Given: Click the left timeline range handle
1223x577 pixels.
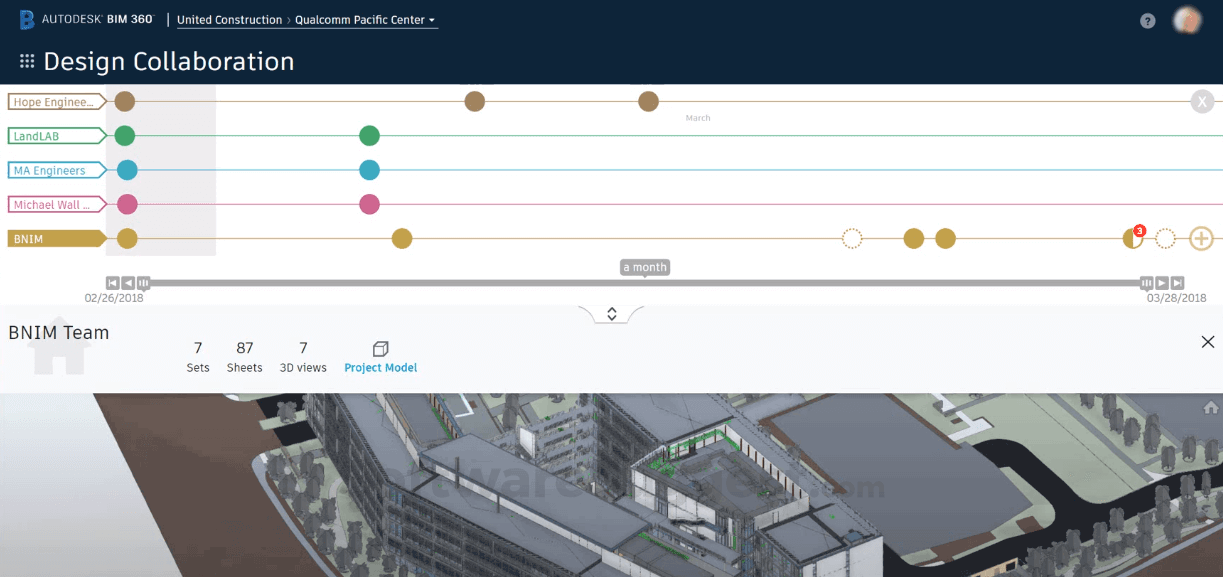Looking at the screenshot, I should point(143,283).
